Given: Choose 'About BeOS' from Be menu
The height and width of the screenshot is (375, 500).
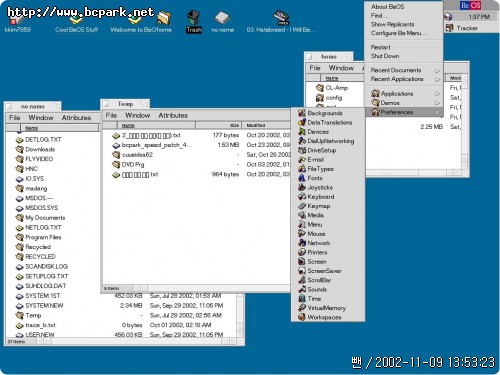Looking at the screenshot, I should tap(404, 7).
